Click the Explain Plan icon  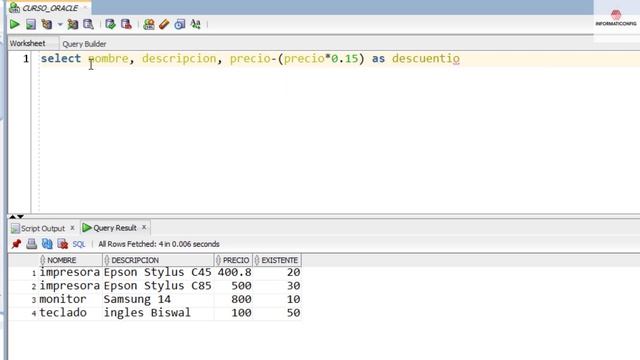[x=47, y=24]
